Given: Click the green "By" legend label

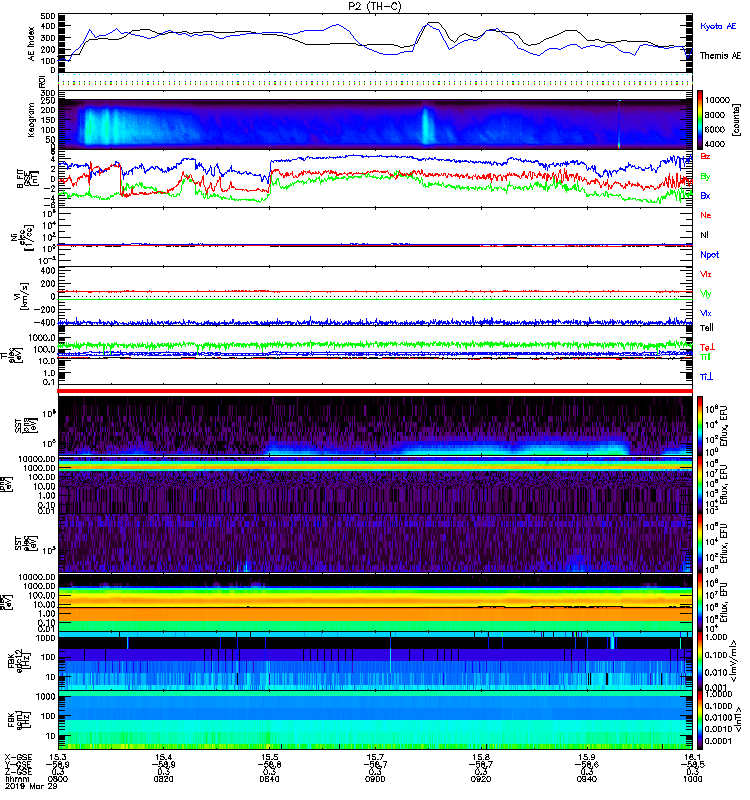Looking at the screenshot, I should 705,176.
